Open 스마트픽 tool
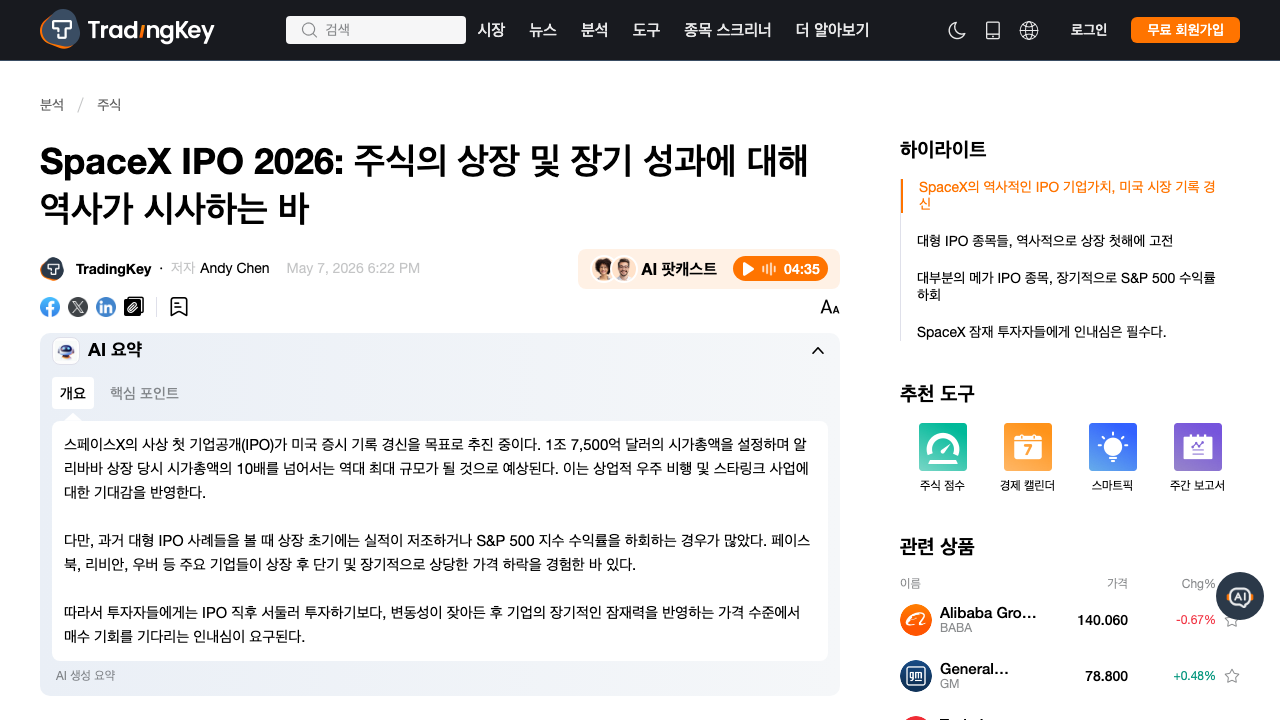 [x=1113, y=459]
